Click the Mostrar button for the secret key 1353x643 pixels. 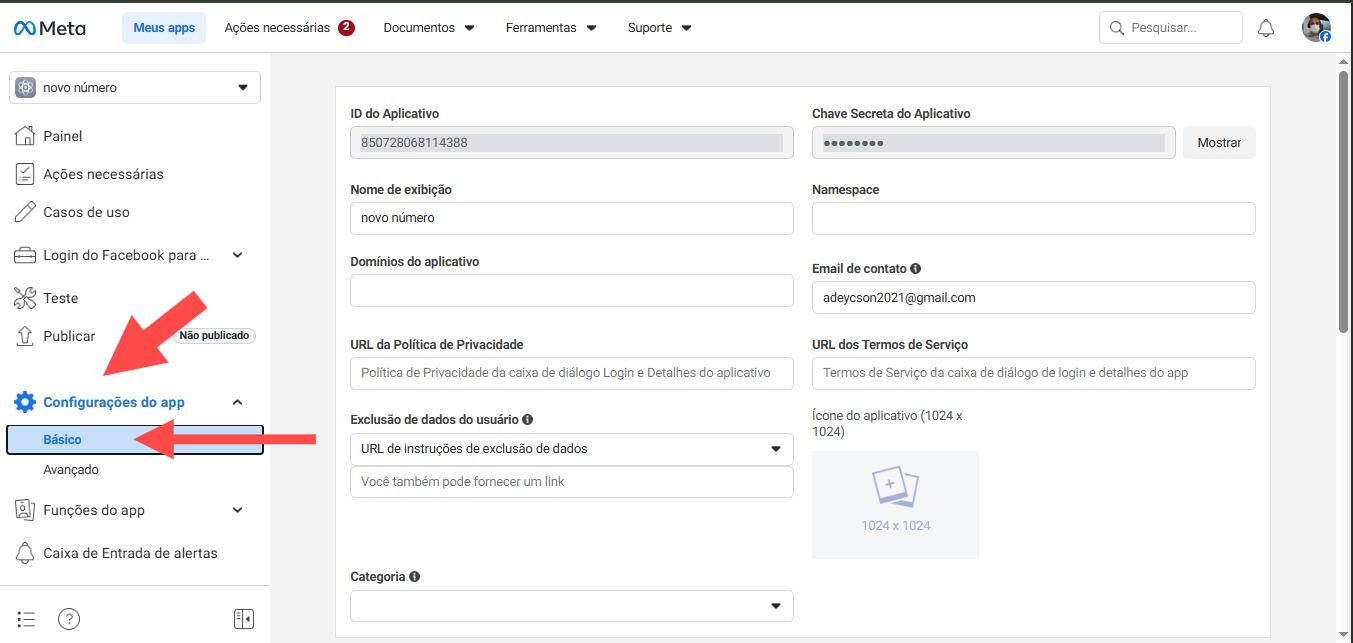click(1219, 143)
